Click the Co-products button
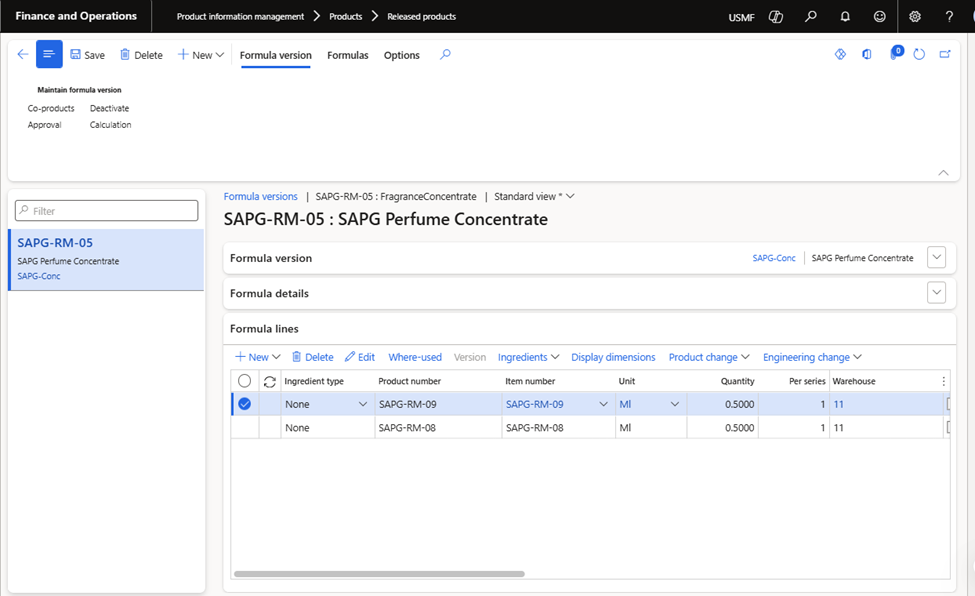The image size is (975, 596). click(x=51, y=108)
